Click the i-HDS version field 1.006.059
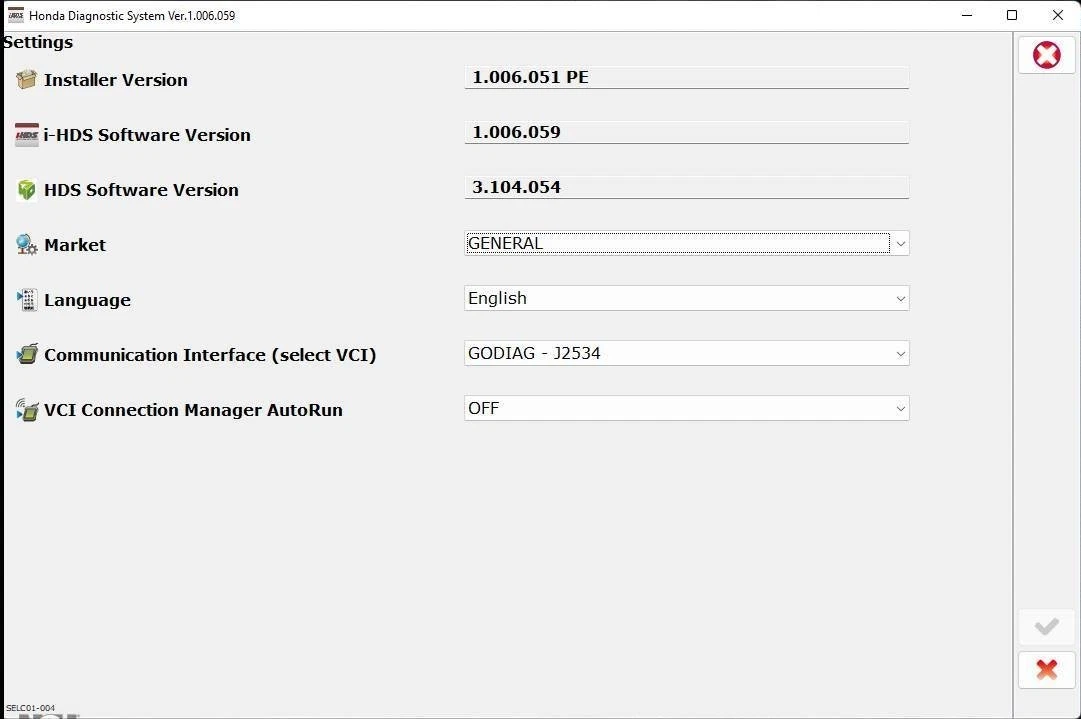 point(687,132)
